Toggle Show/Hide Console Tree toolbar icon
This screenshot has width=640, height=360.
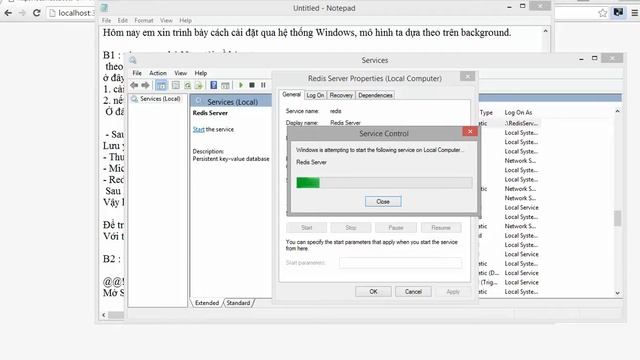[x=162, y=85]
